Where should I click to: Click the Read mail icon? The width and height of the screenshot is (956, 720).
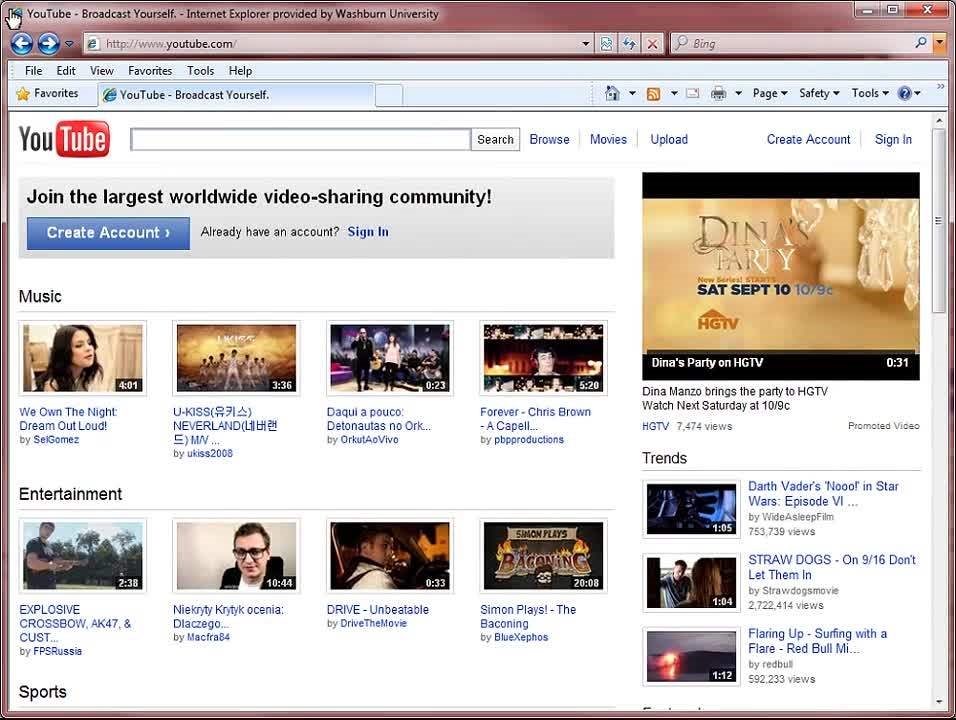pyautogui.click(x=693, y=93)
